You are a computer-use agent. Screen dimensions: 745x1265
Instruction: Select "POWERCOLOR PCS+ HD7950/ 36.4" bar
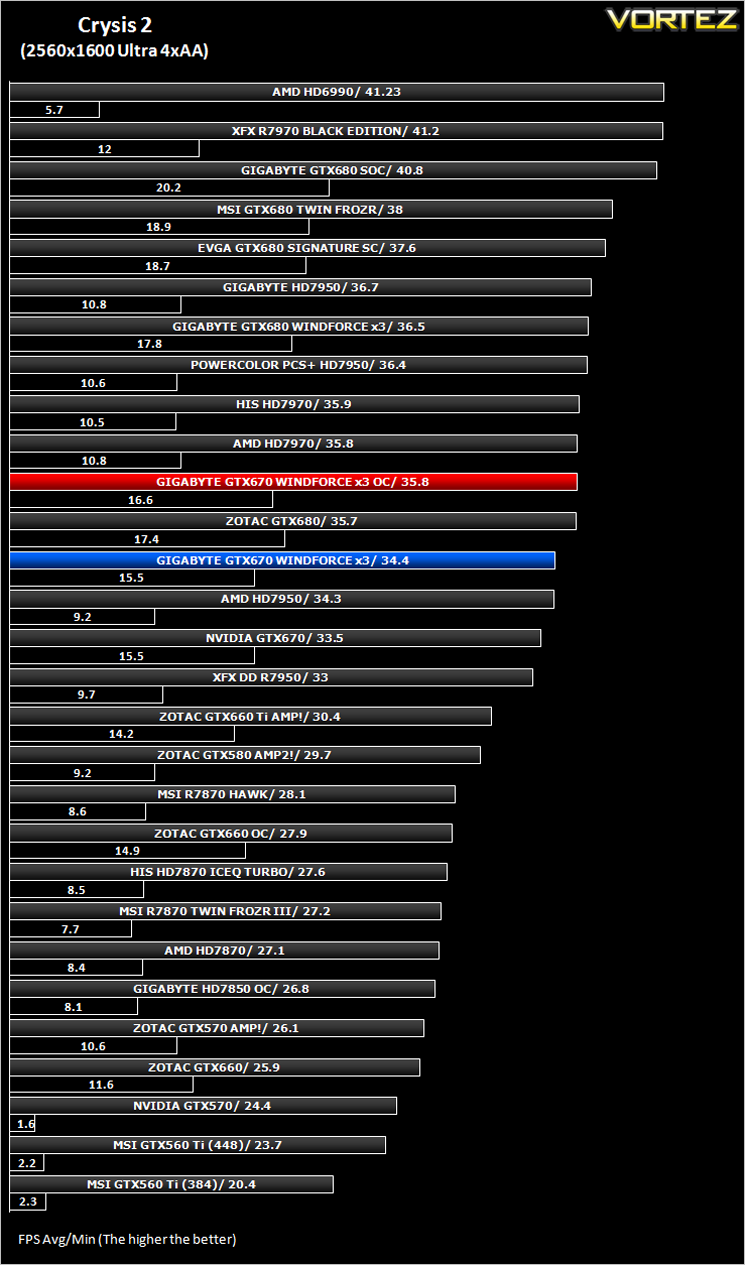(x=298, y=366)
